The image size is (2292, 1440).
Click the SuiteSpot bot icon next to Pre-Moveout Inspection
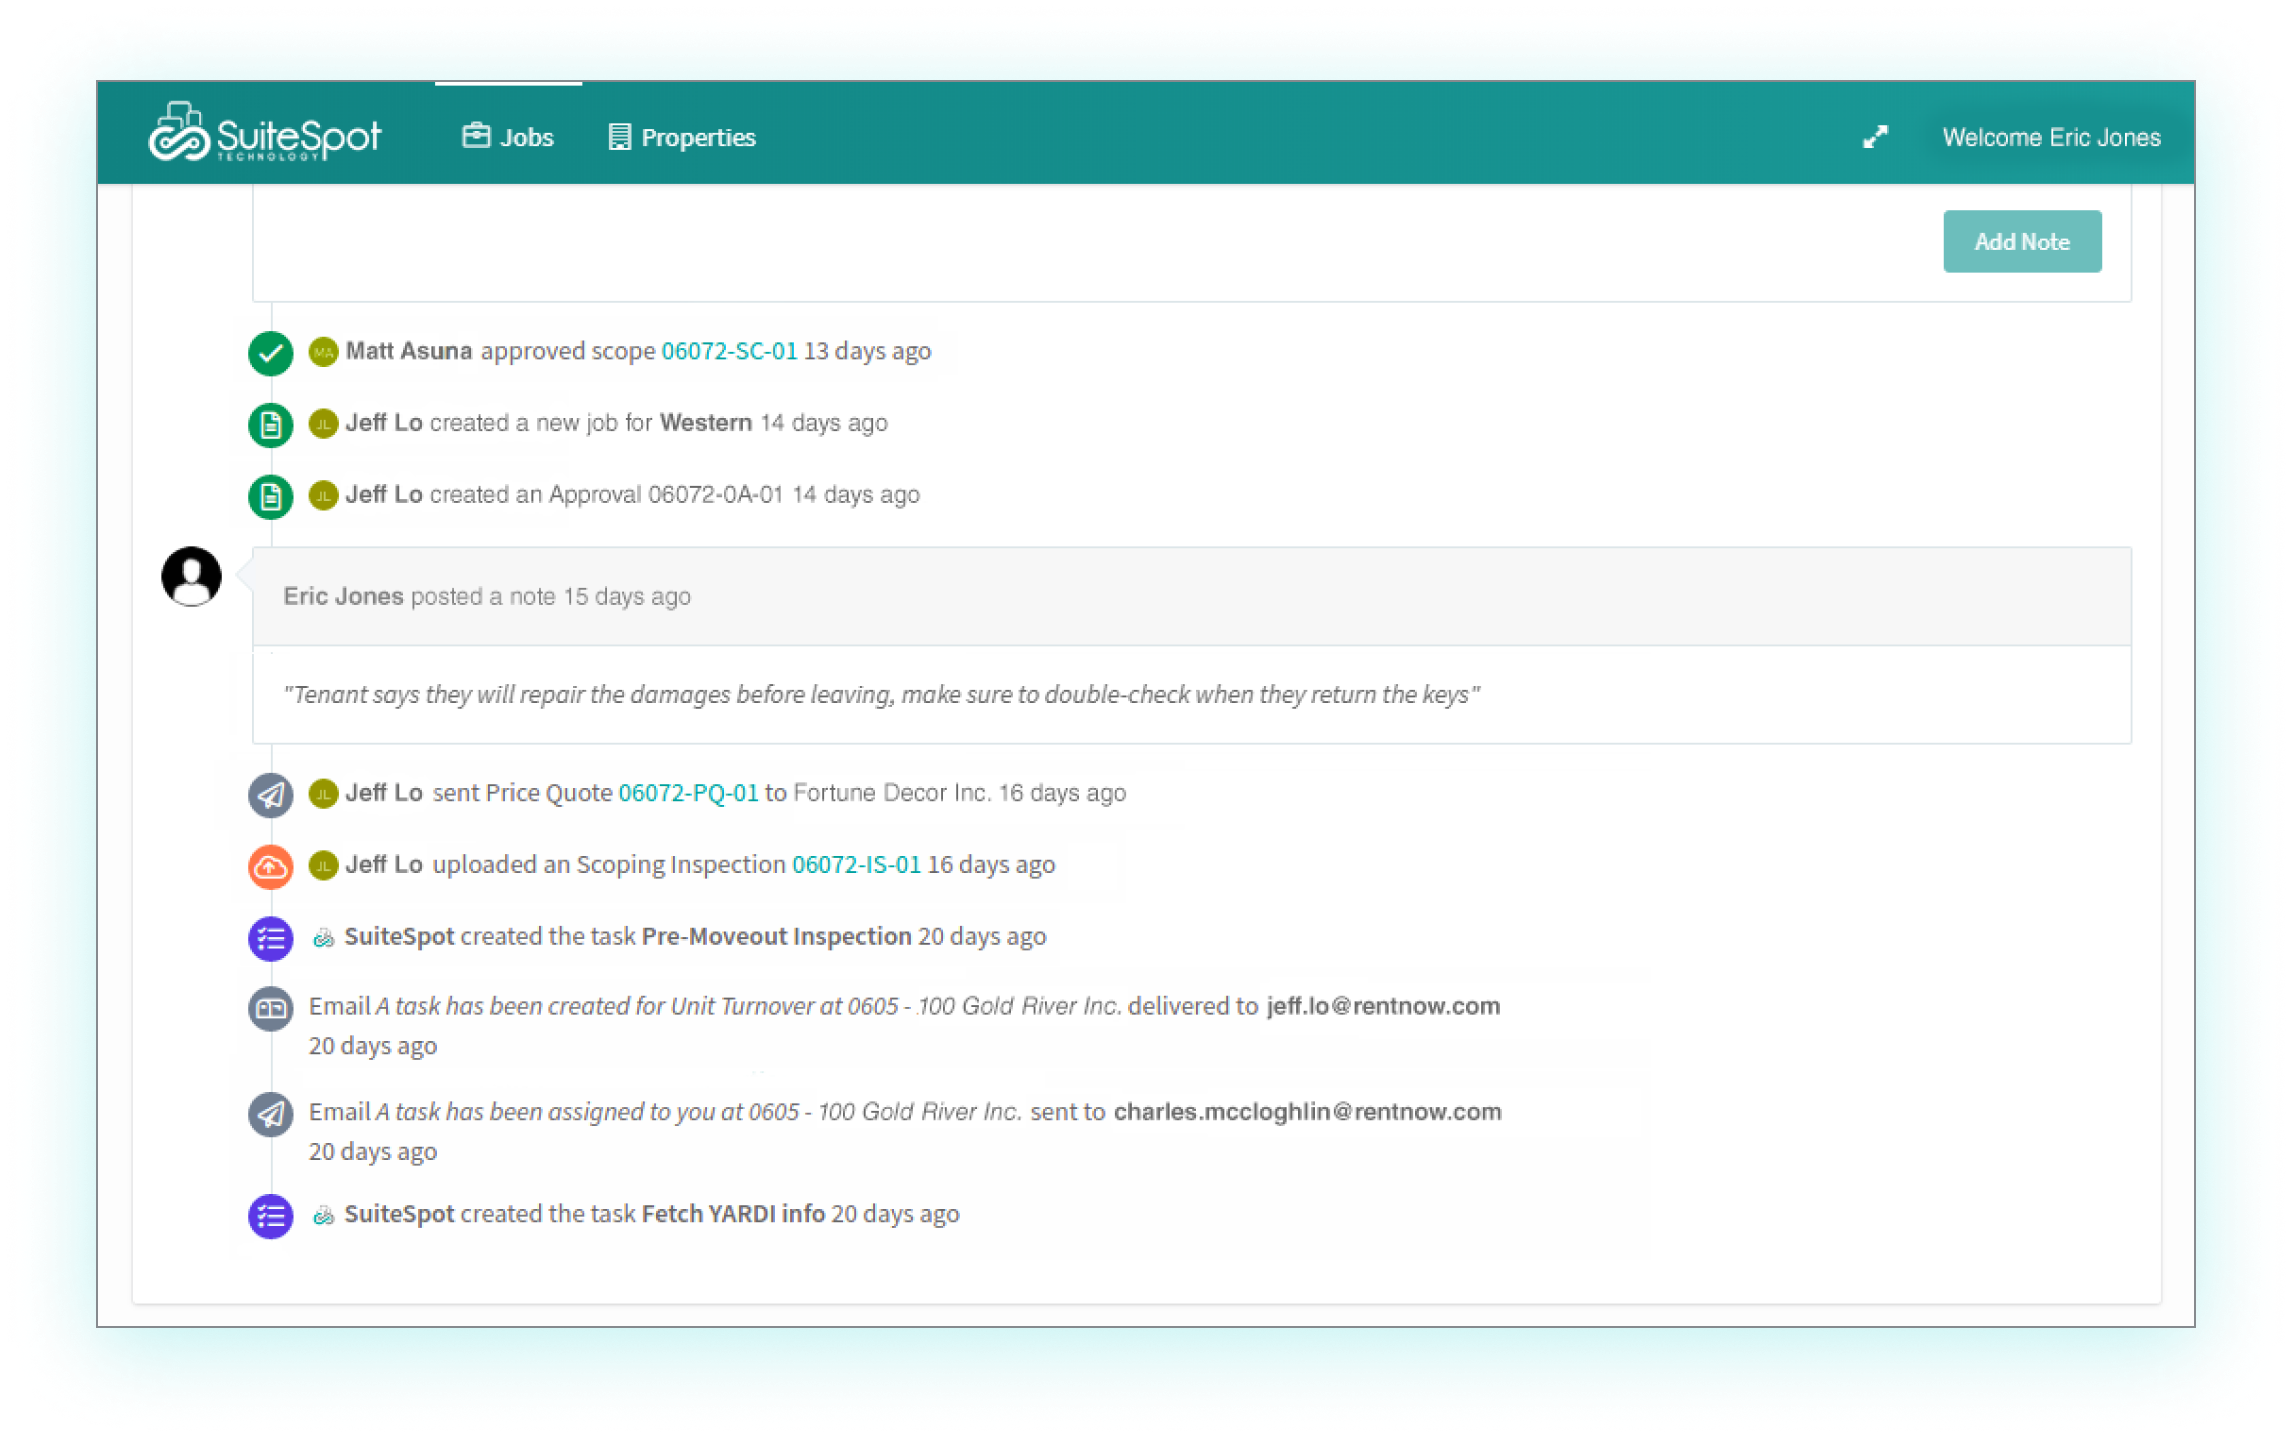[x=323, y=938]
